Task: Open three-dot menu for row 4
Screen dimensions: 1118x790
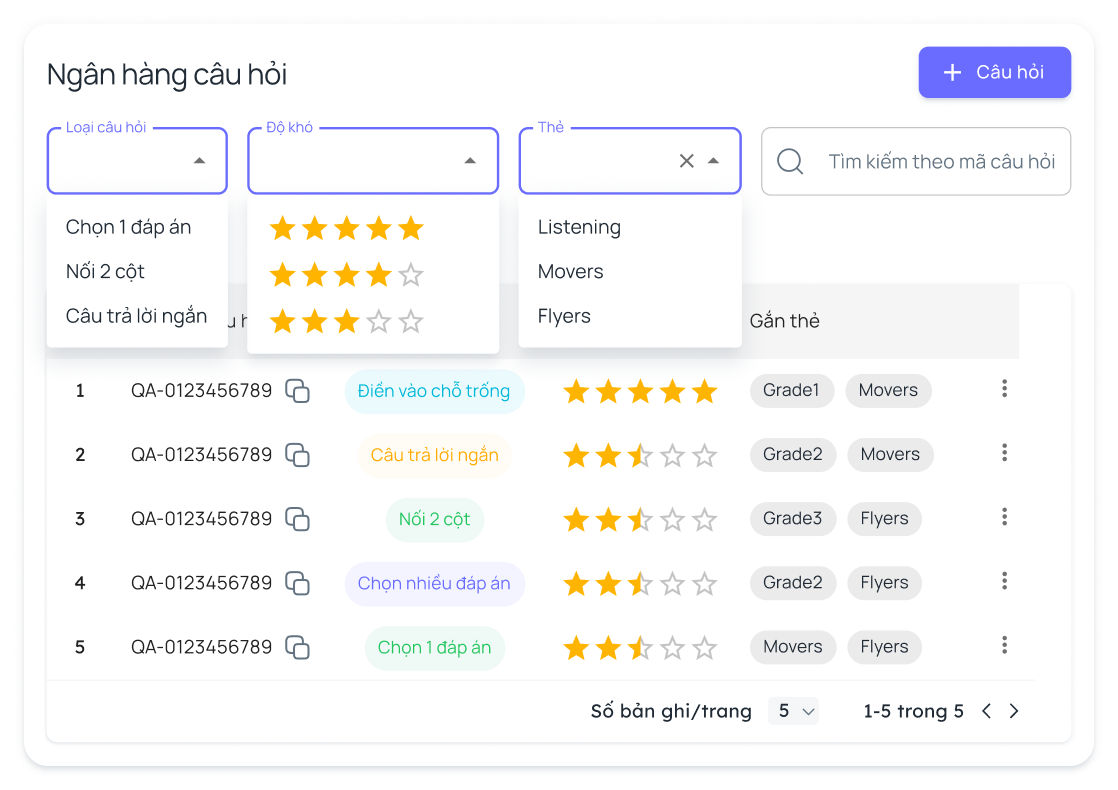Action: coord(1004,581)
